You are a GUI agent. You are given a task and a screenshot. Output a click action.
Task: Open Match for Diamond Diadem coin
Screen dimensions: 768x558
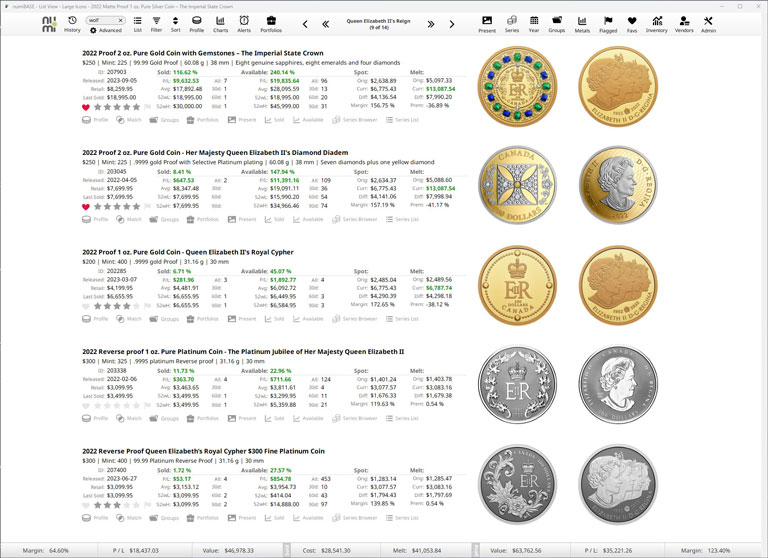(x=129, y=219)
